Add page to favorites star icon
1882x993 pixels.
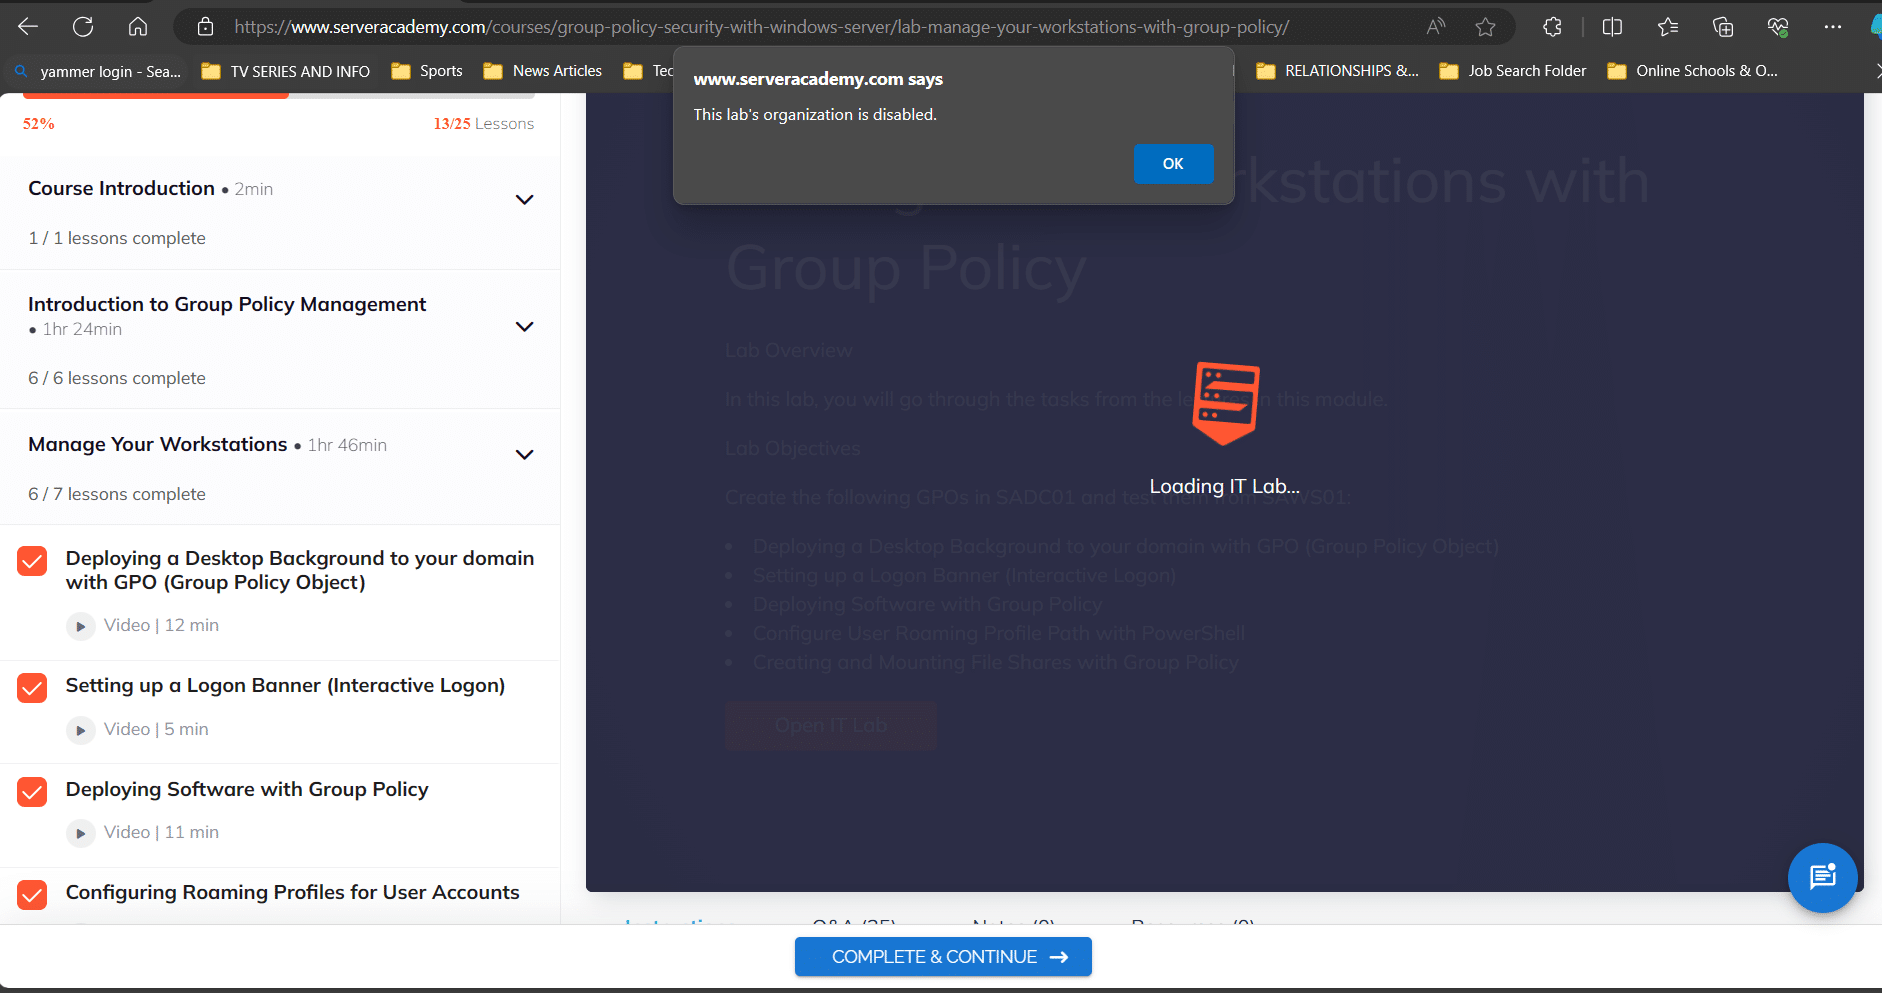tap(1485, 27)
